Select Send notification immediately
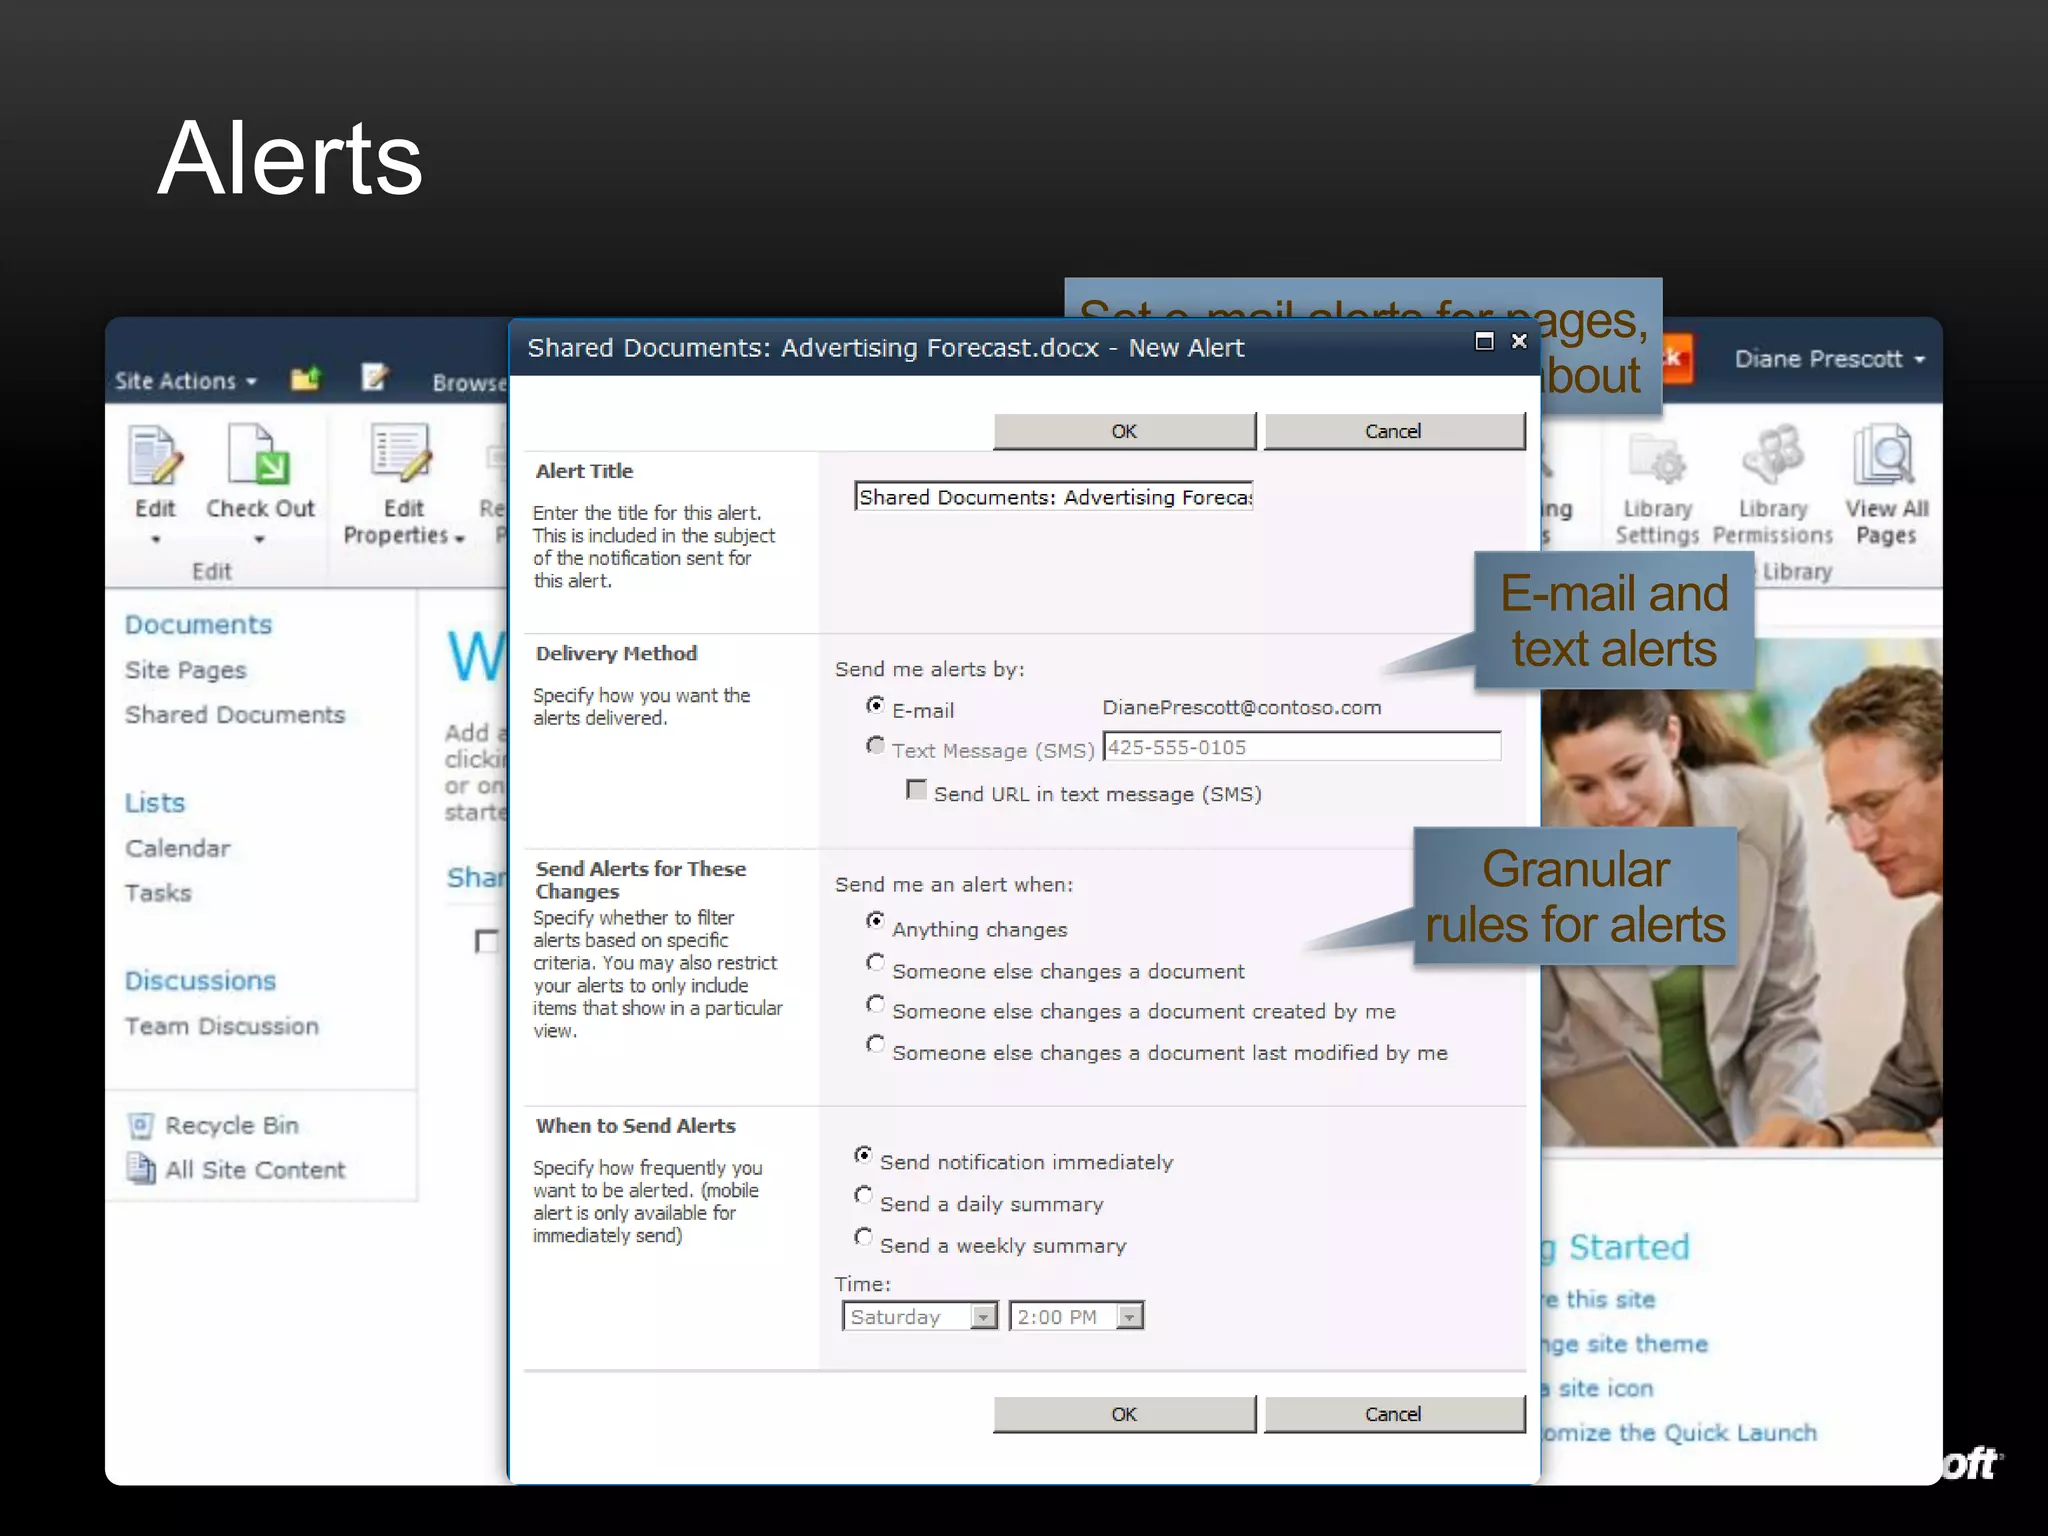This screenshot has height=1536, width=2048. tap(863, 1154)
